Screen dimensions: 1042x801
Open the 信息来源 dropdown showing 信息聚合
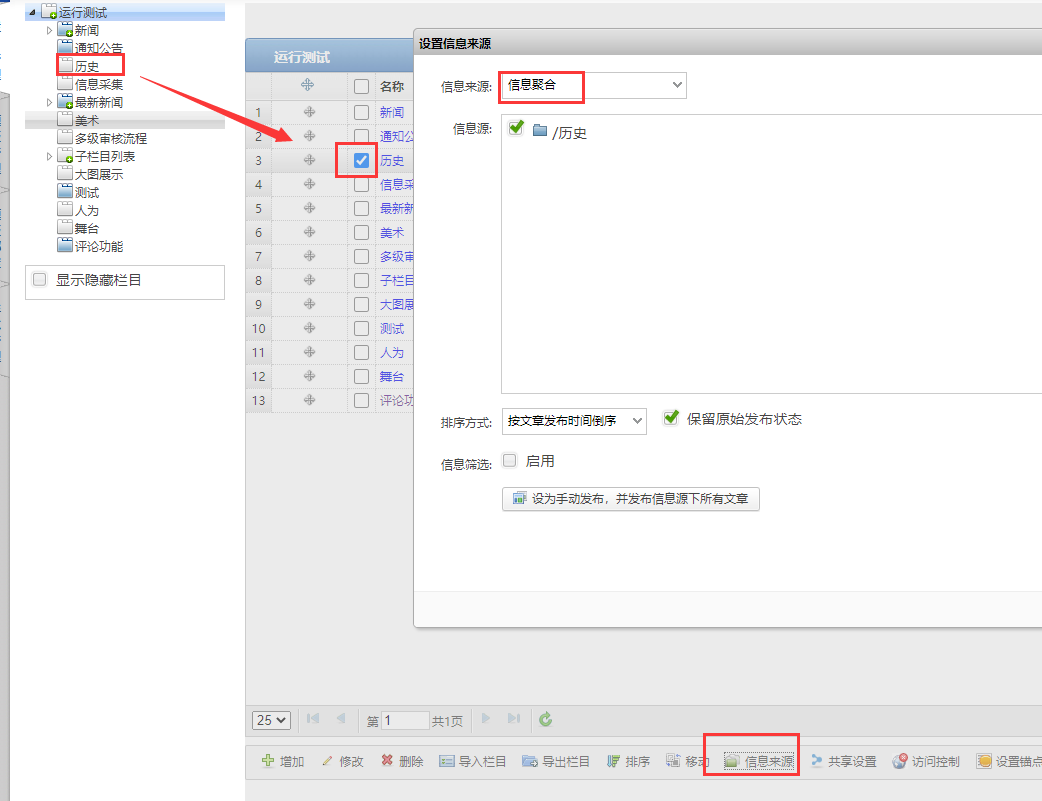pyautogui.click(x=593, y=86)
